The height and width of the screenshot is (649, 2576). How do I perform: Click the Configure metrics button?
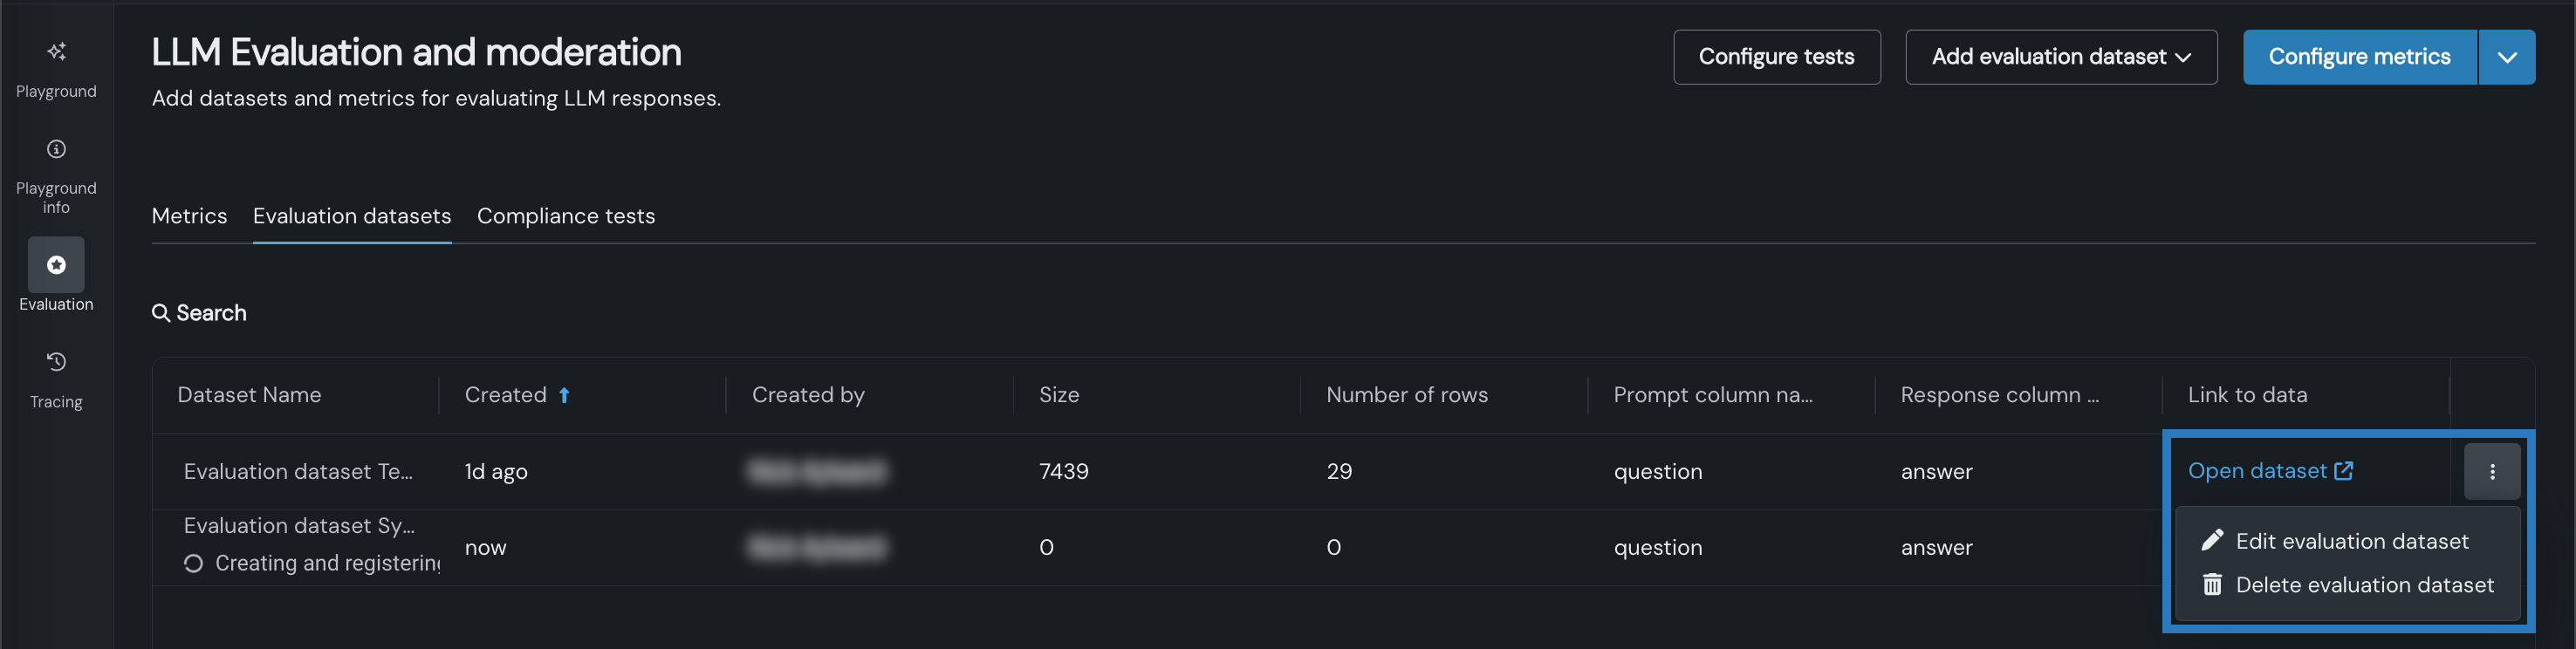(2358, 57)
